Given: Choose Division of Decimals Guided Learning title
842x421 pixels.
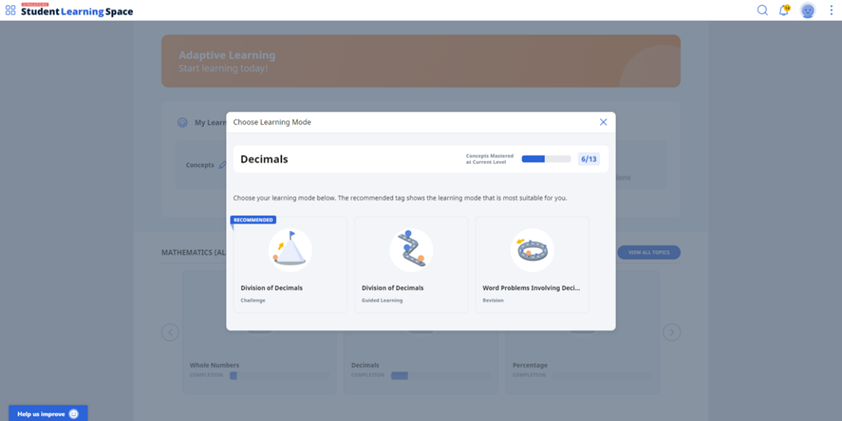Looking at the screenshot, I should (392, 288).
